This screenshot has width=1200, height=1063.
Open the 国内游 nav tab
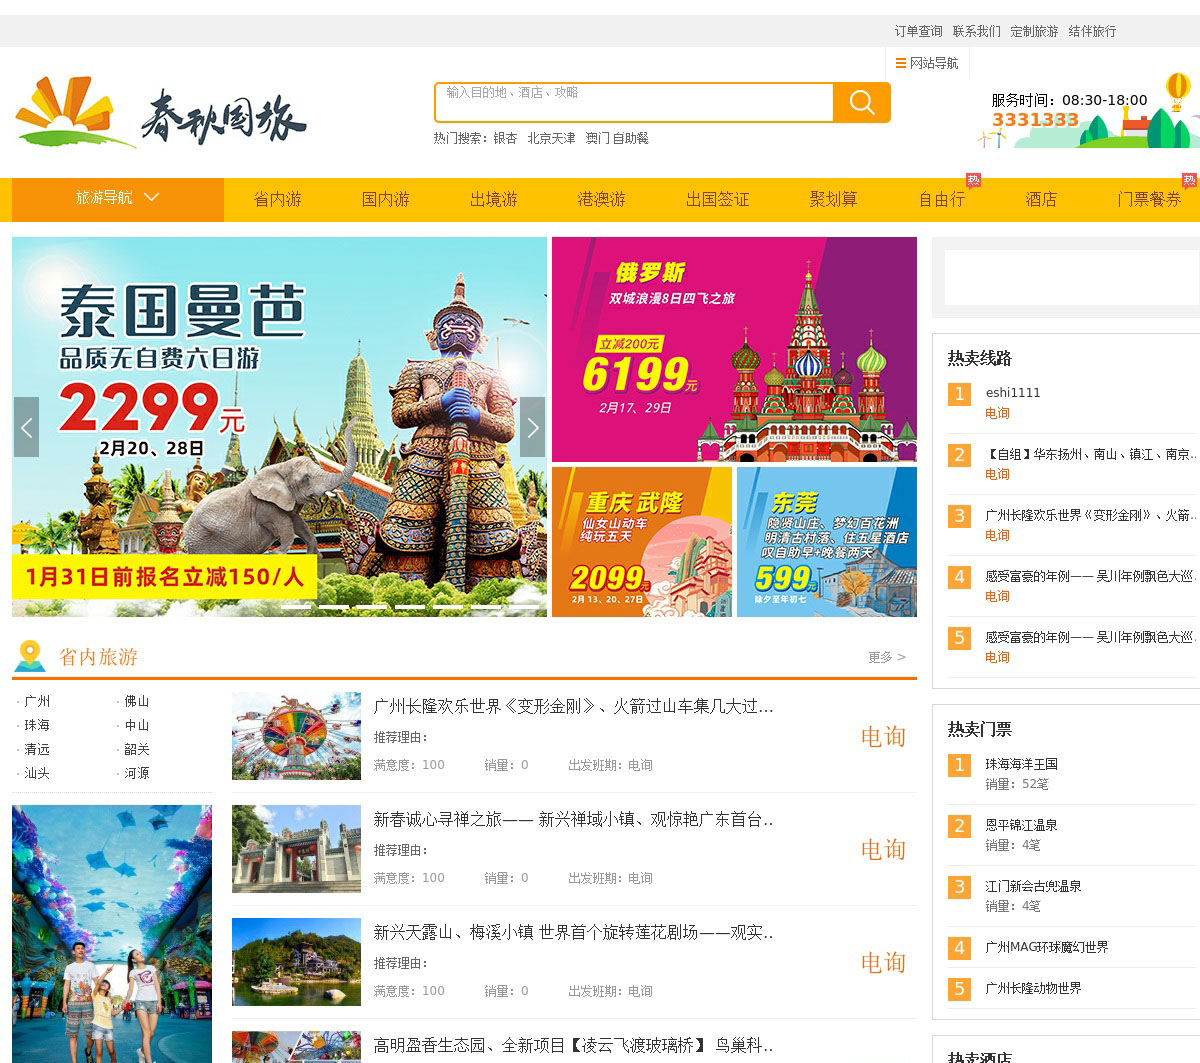385,199
